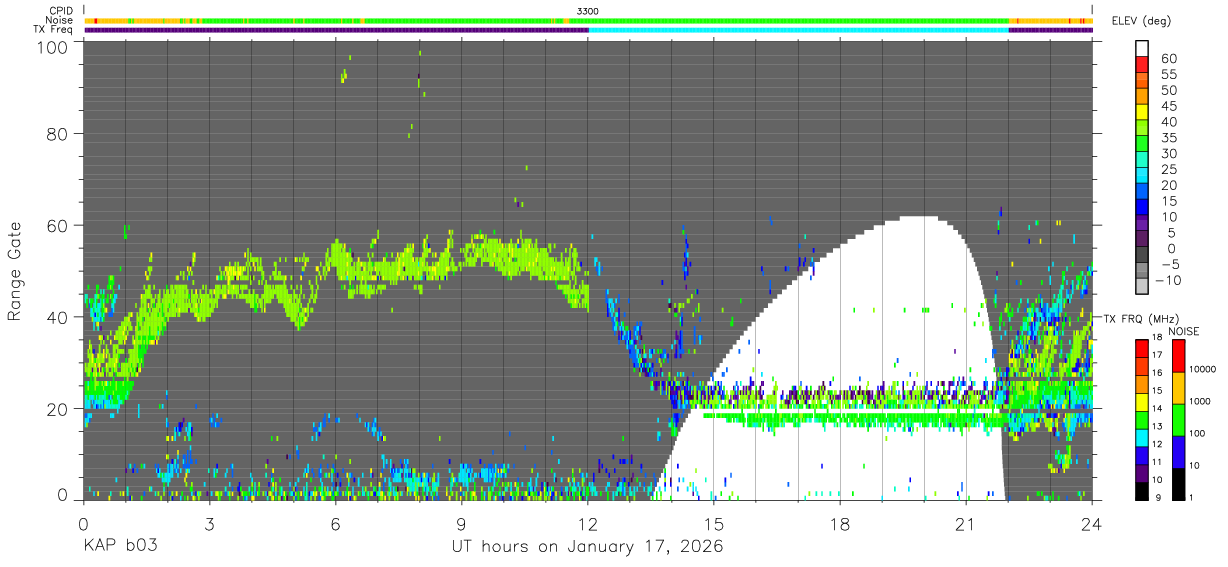Click the Noise row label

click(x=60, y=20)
